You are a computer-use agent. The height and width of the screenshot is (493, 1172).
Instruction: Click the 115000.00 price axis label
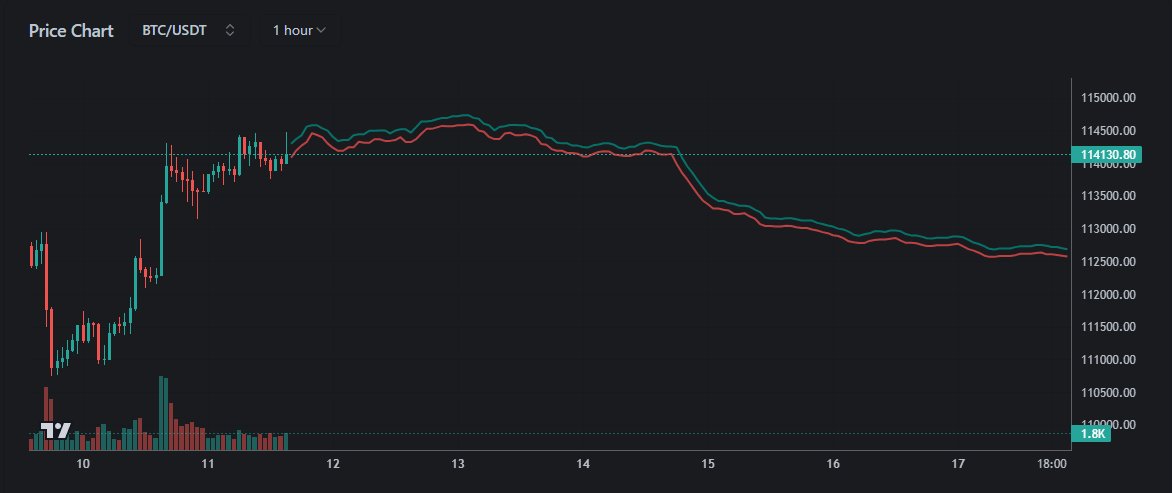pos(1108,98)
